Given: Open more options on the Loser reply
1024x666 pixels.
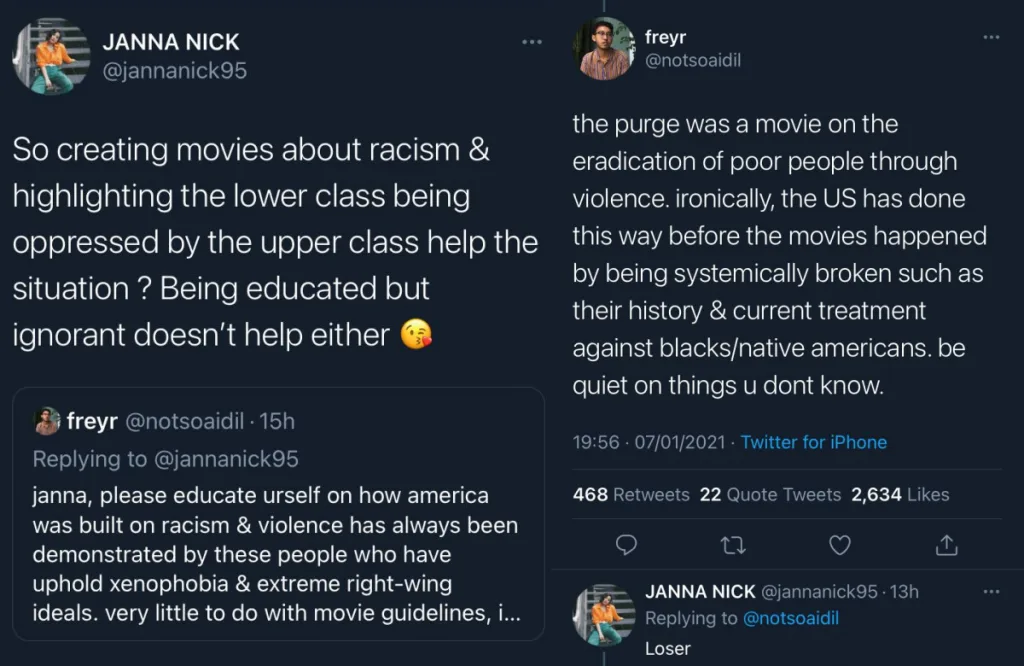Looking at the screenshot, I should tap(991, 591).
